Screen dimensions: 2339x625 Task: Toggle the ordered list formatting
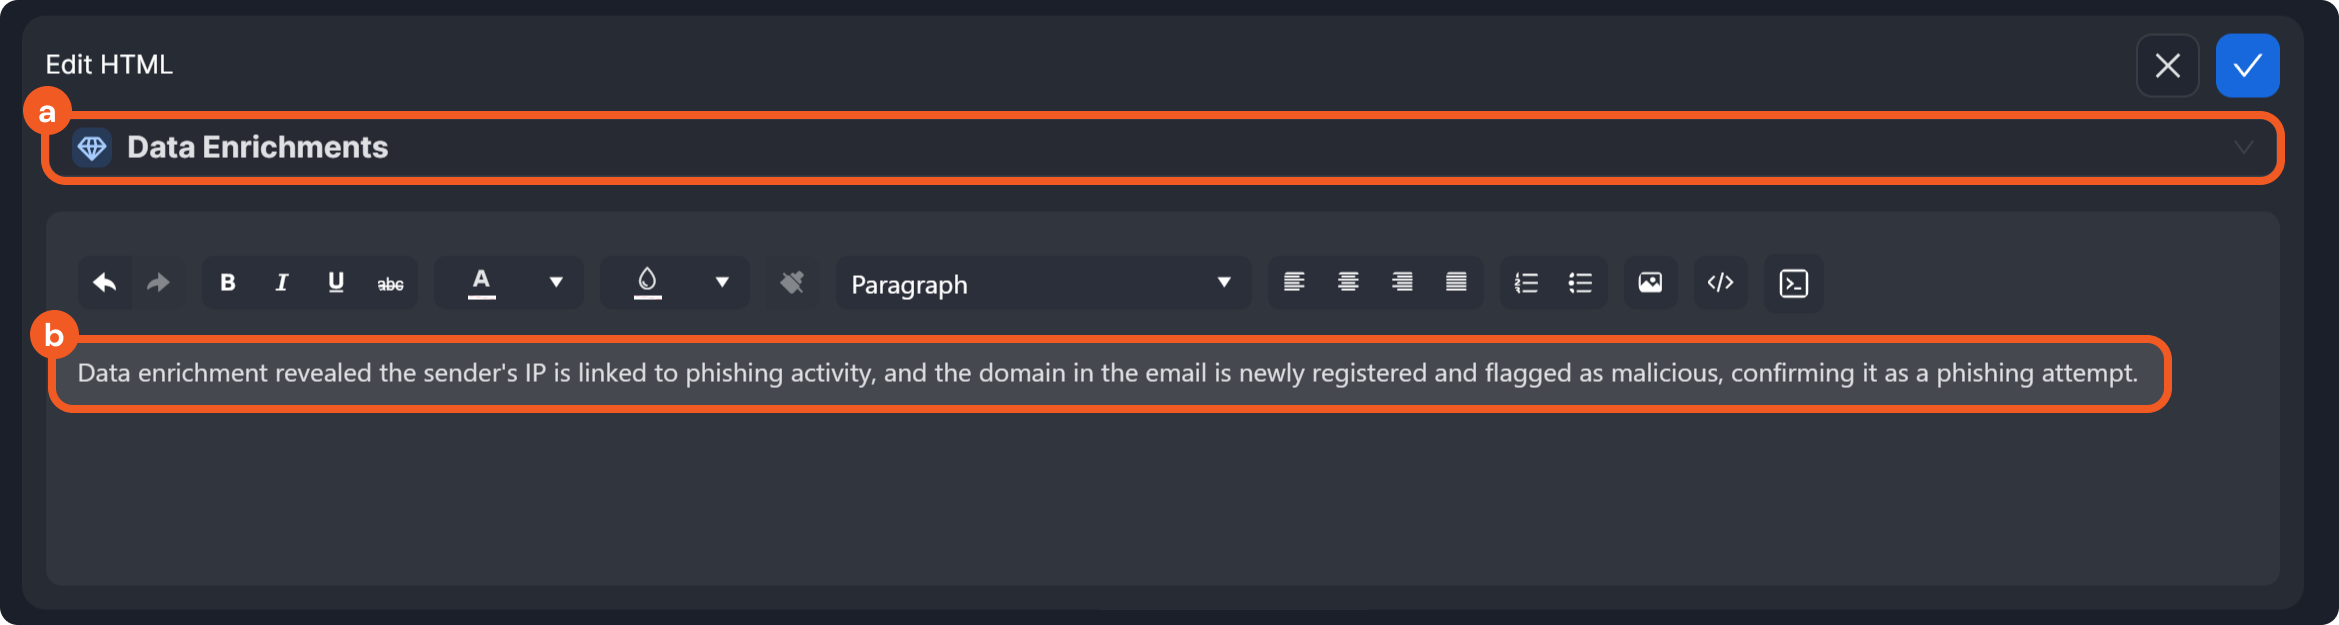(x=1527, y=283)
